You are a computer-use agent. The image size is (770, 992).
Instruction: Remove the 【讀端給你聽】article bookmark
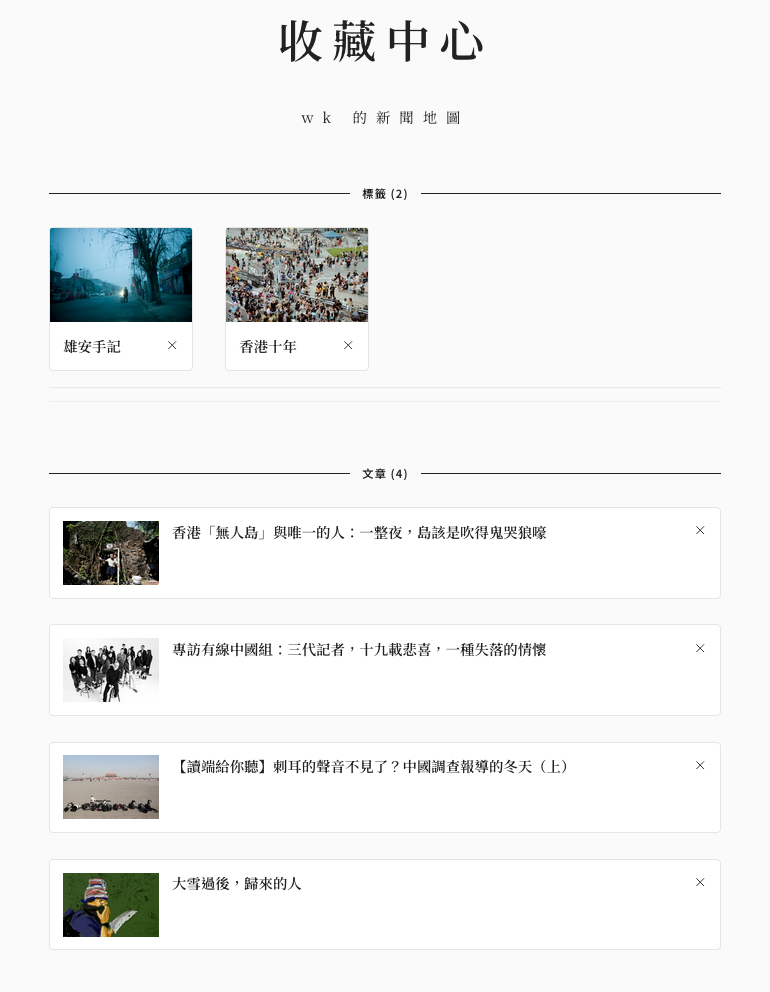(x=700, y=766)
